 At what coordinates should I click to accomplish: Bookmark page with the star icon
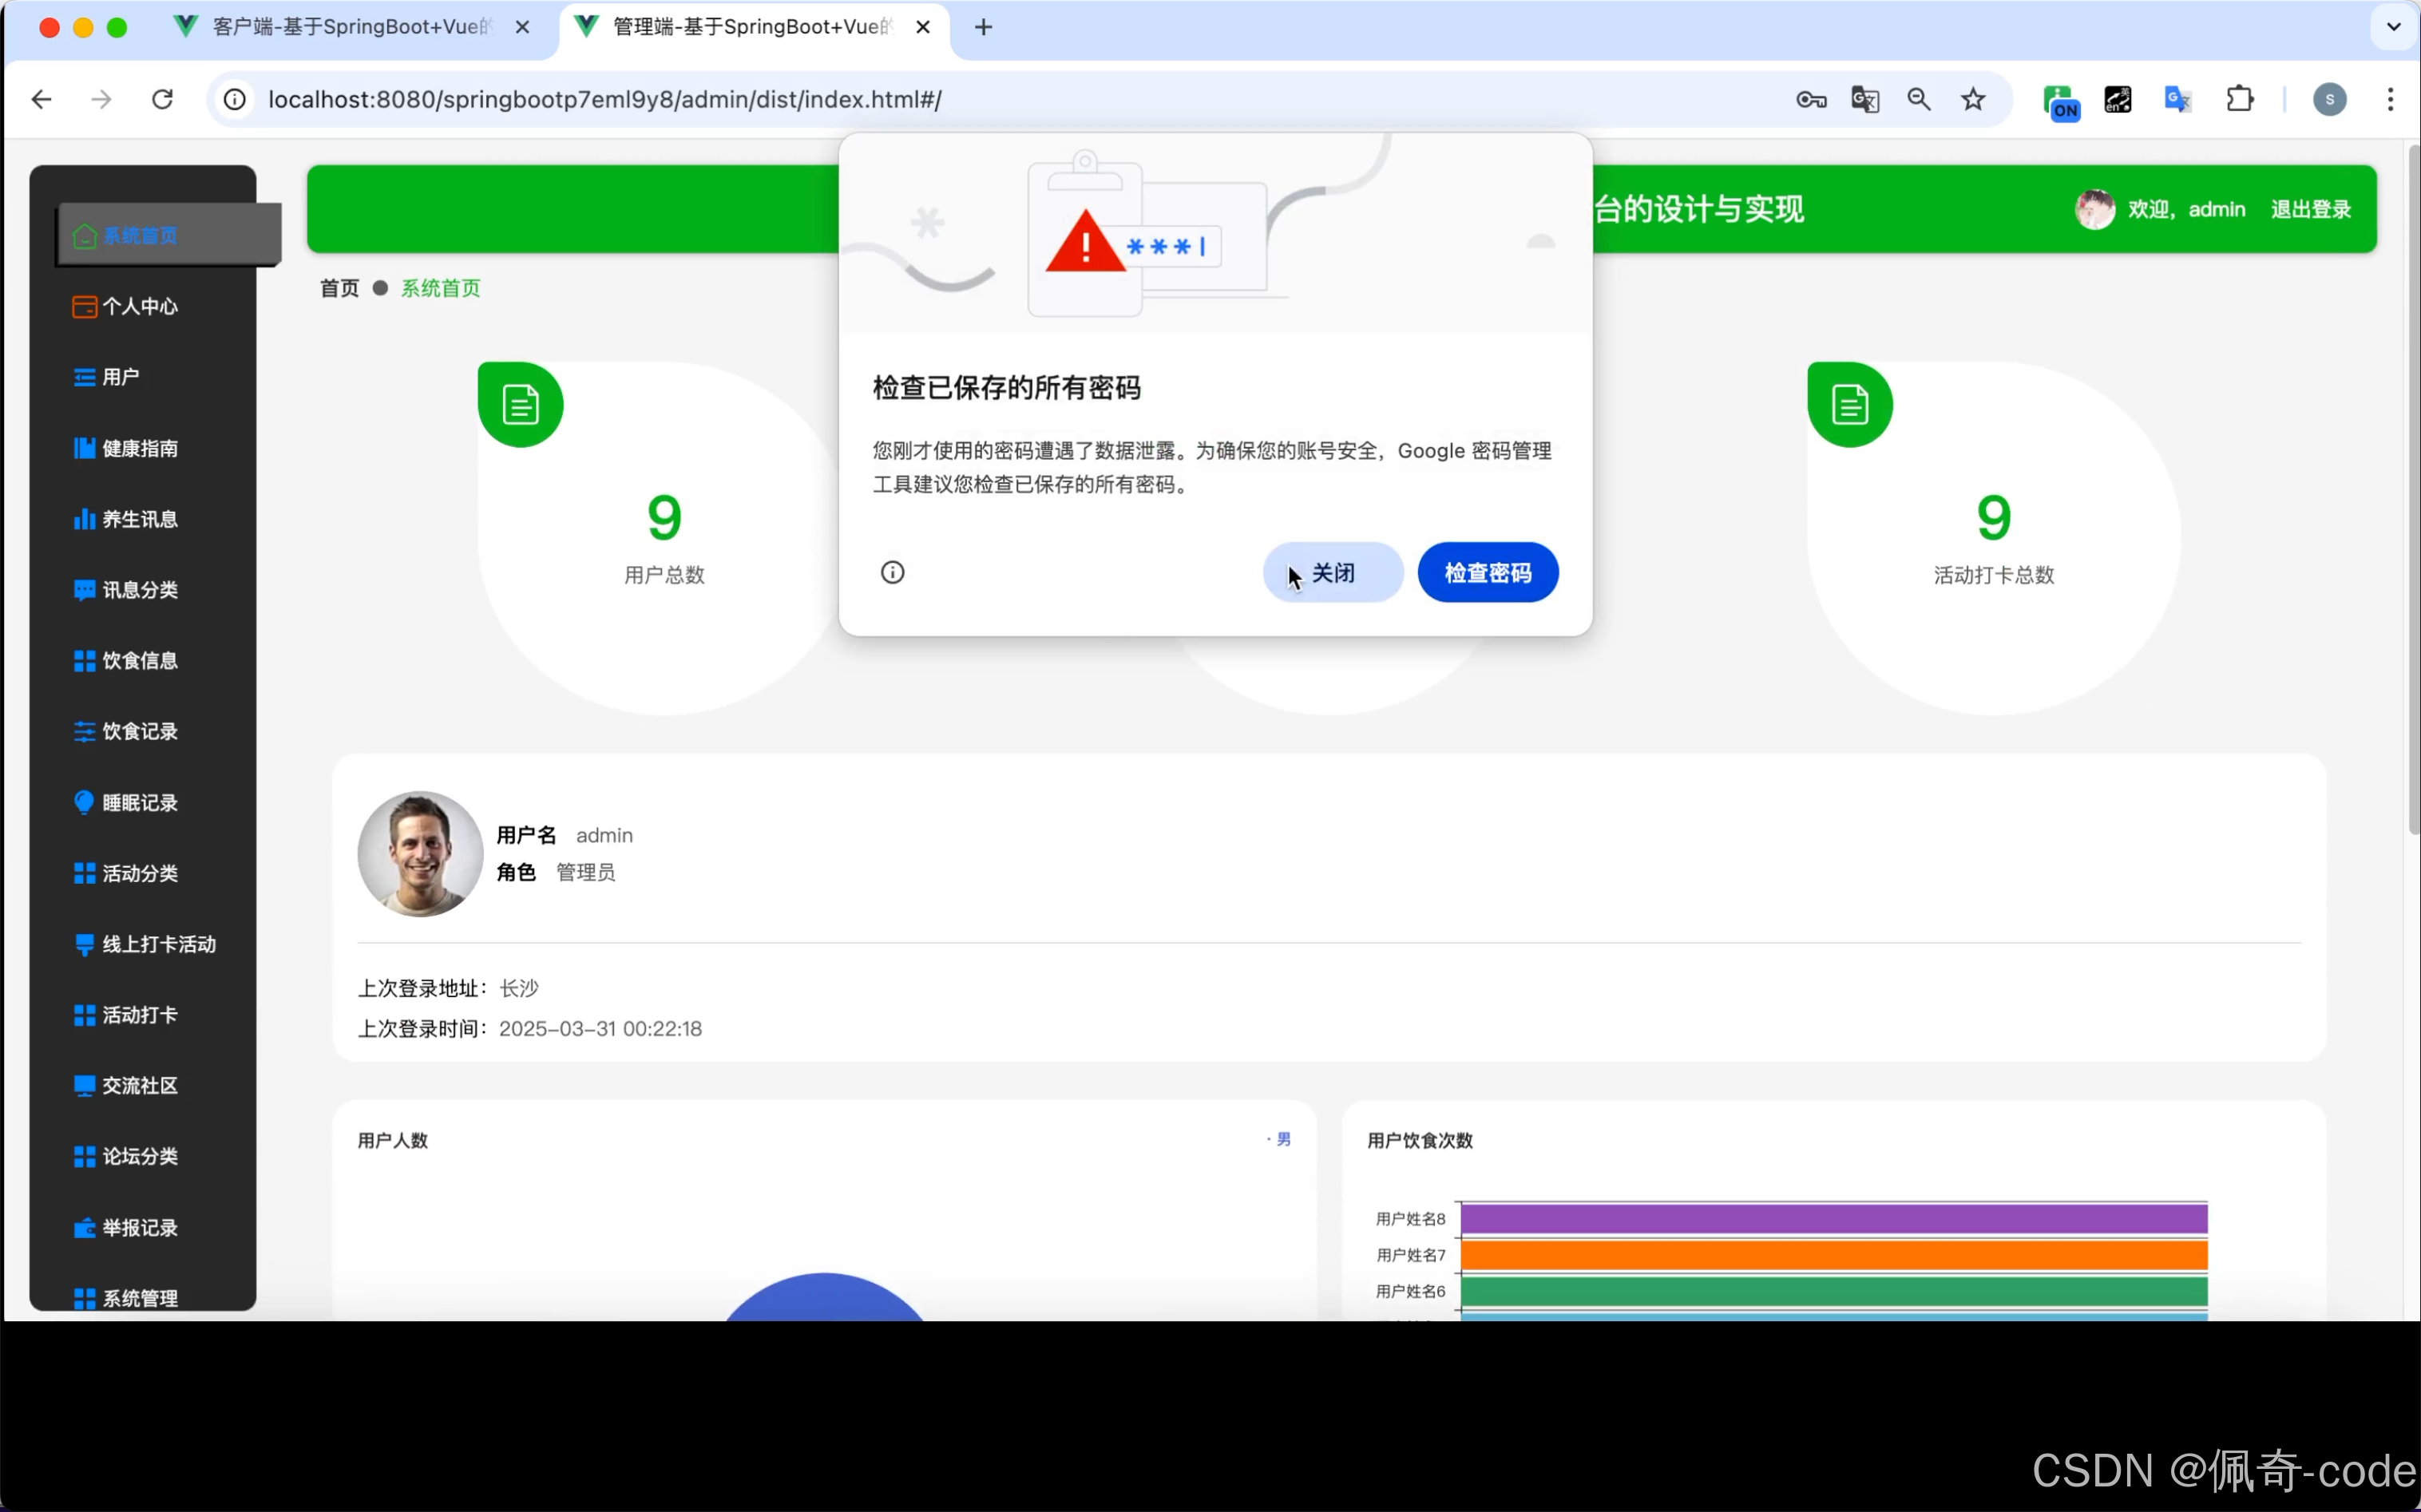pyautogui.click(x=1973, y=100)
